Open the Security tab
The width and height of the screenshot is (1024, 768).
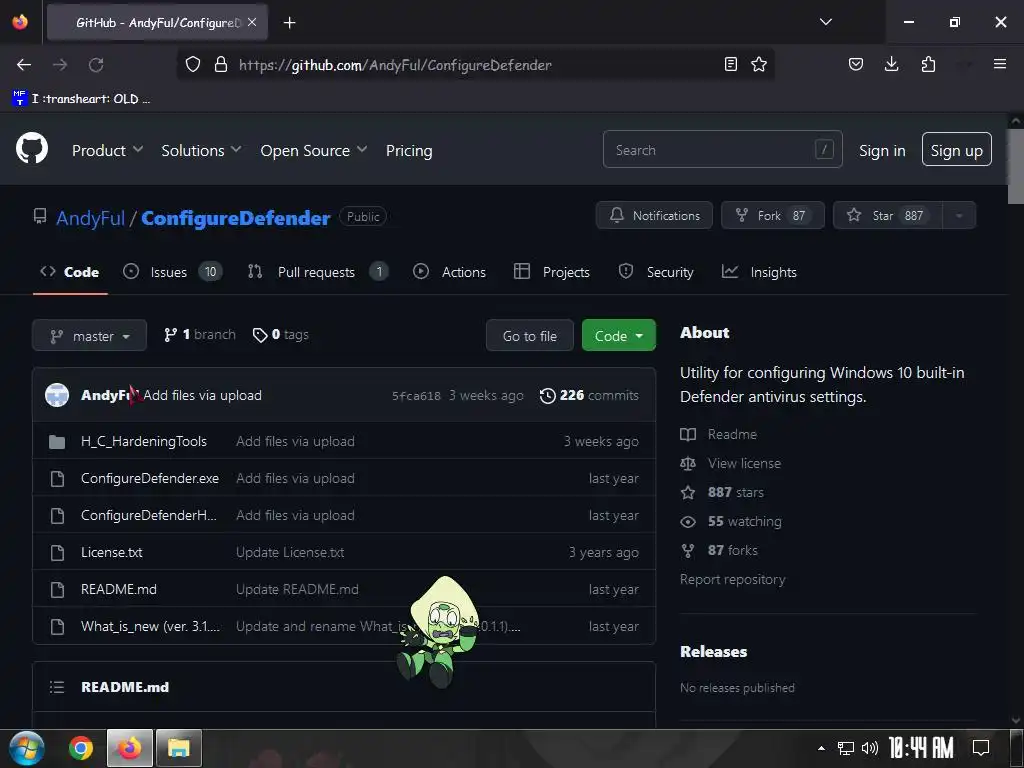point(656,272)
